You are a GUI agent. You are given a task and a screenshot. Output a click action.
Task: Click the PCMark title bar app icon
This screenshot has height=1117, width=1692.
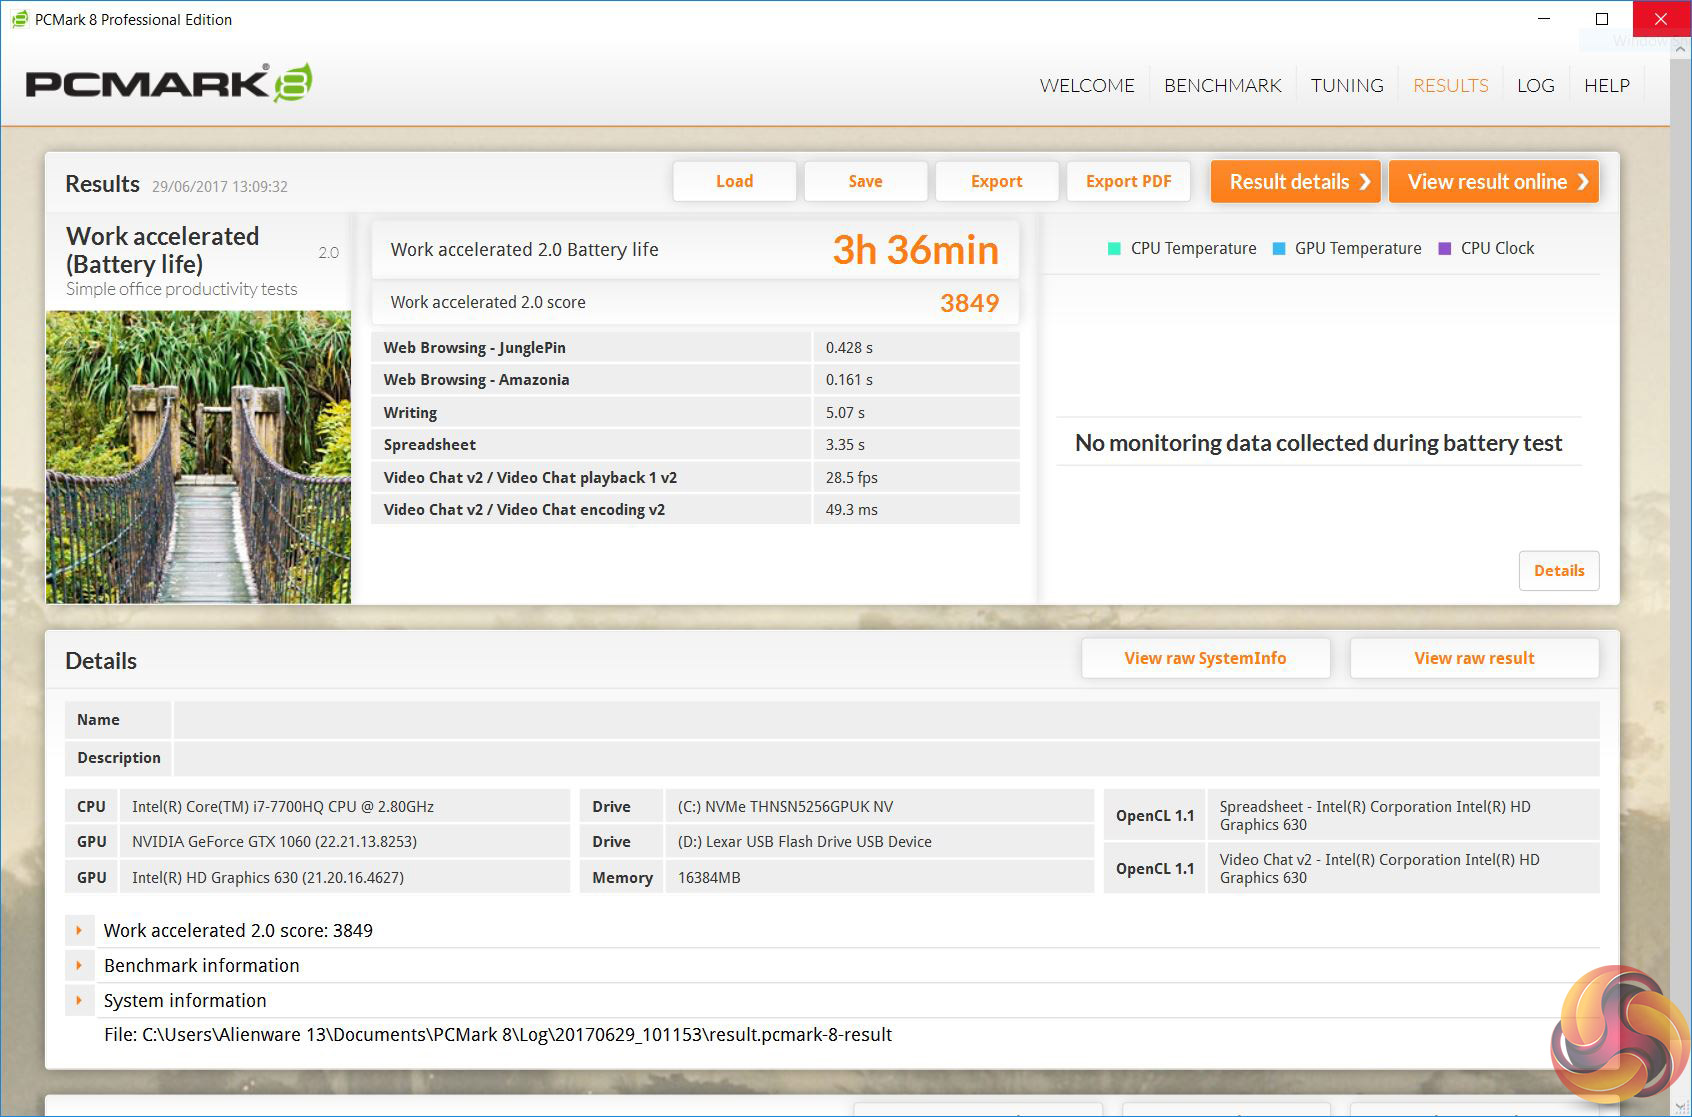coord(19,19)
